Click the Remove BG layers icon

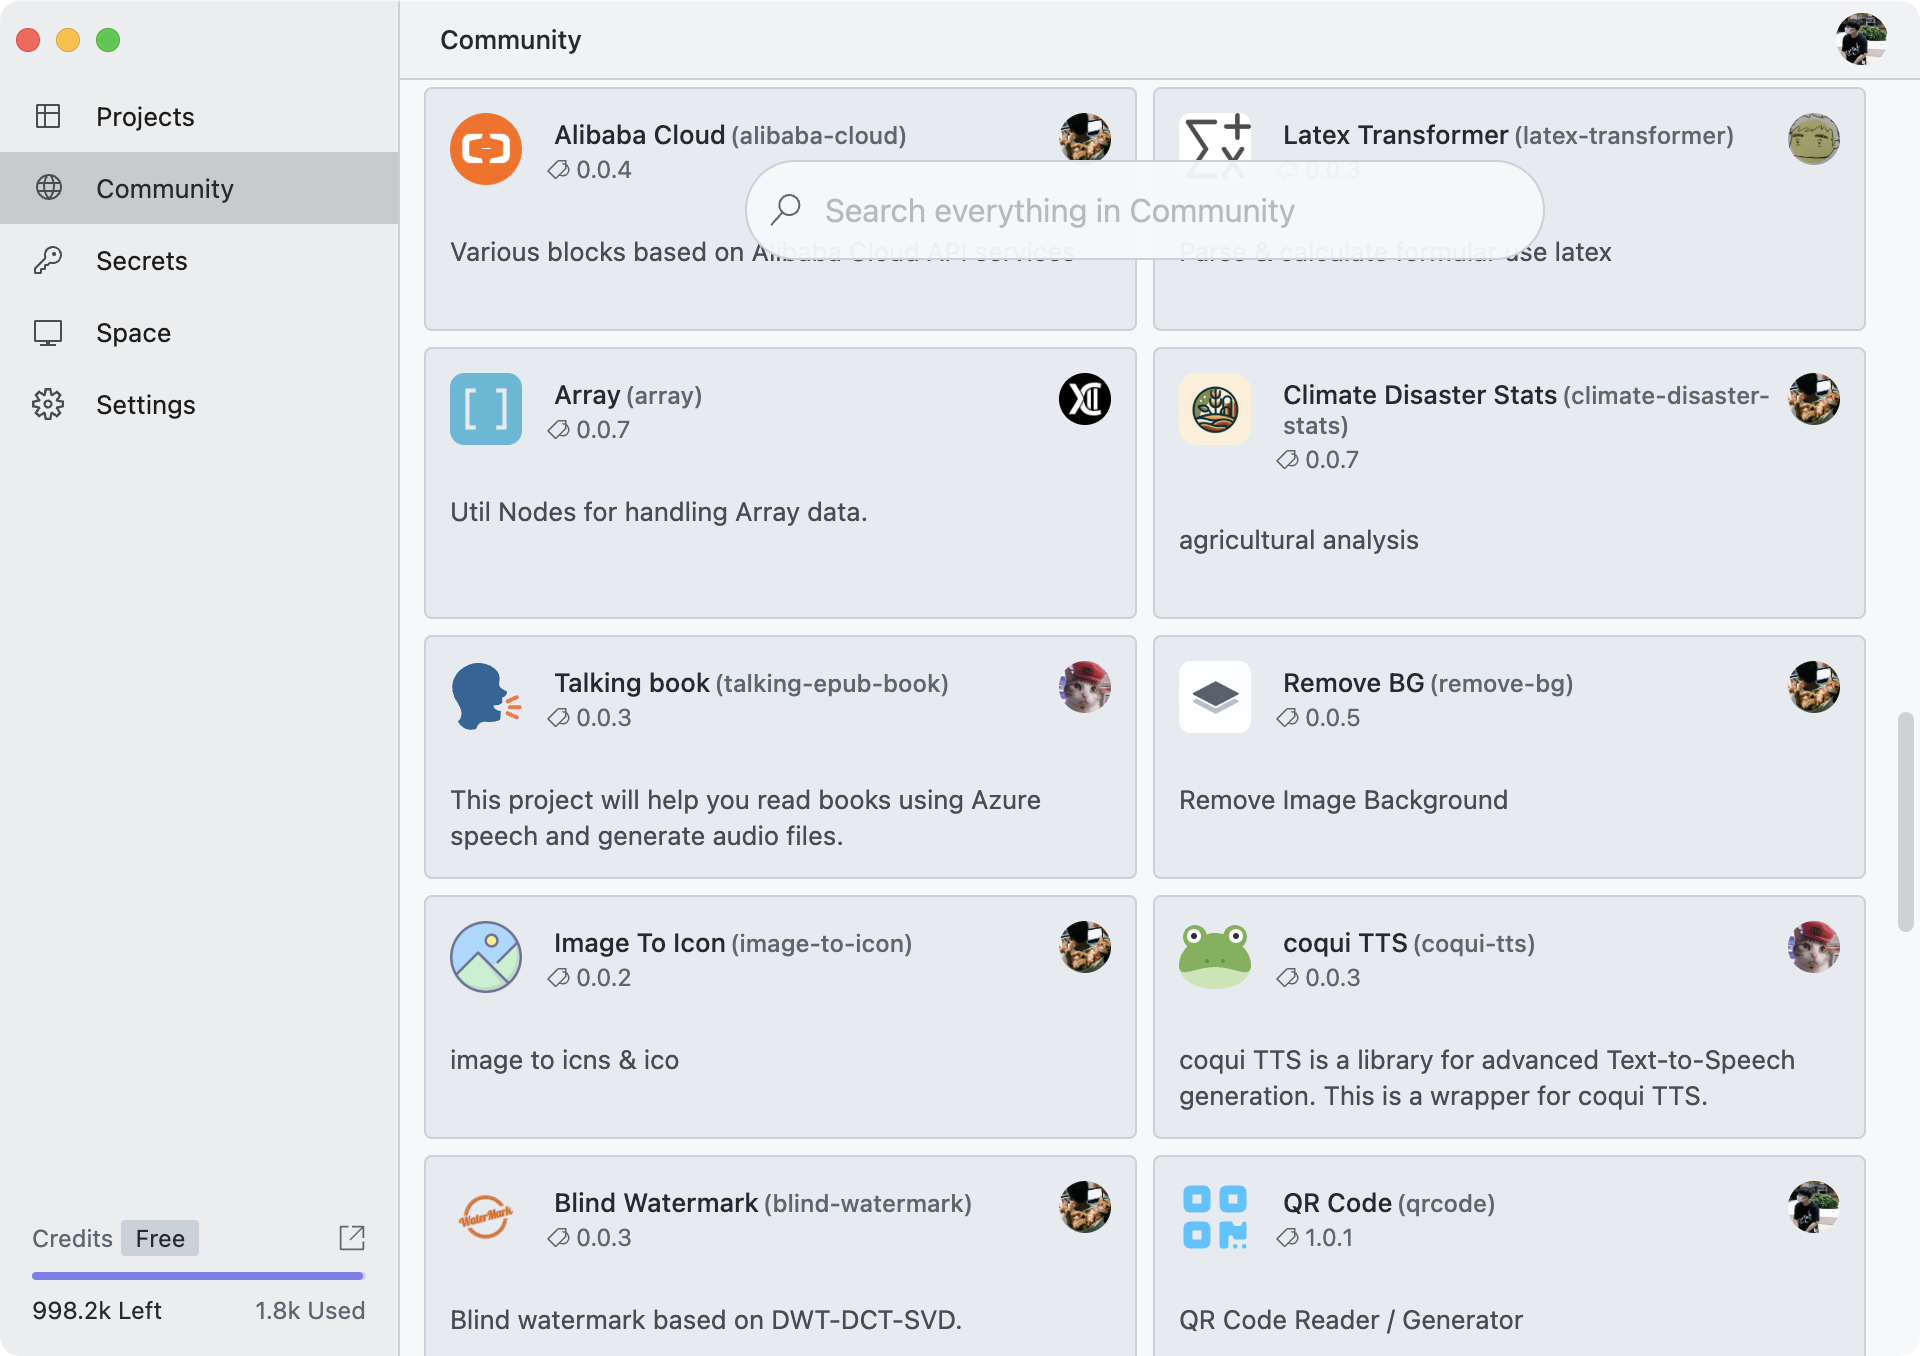point(1214,697)
